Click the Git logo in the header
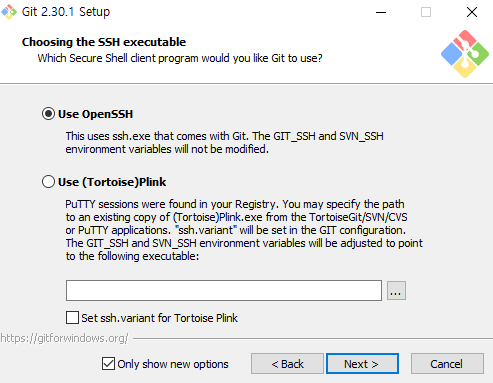 point(465,54)
